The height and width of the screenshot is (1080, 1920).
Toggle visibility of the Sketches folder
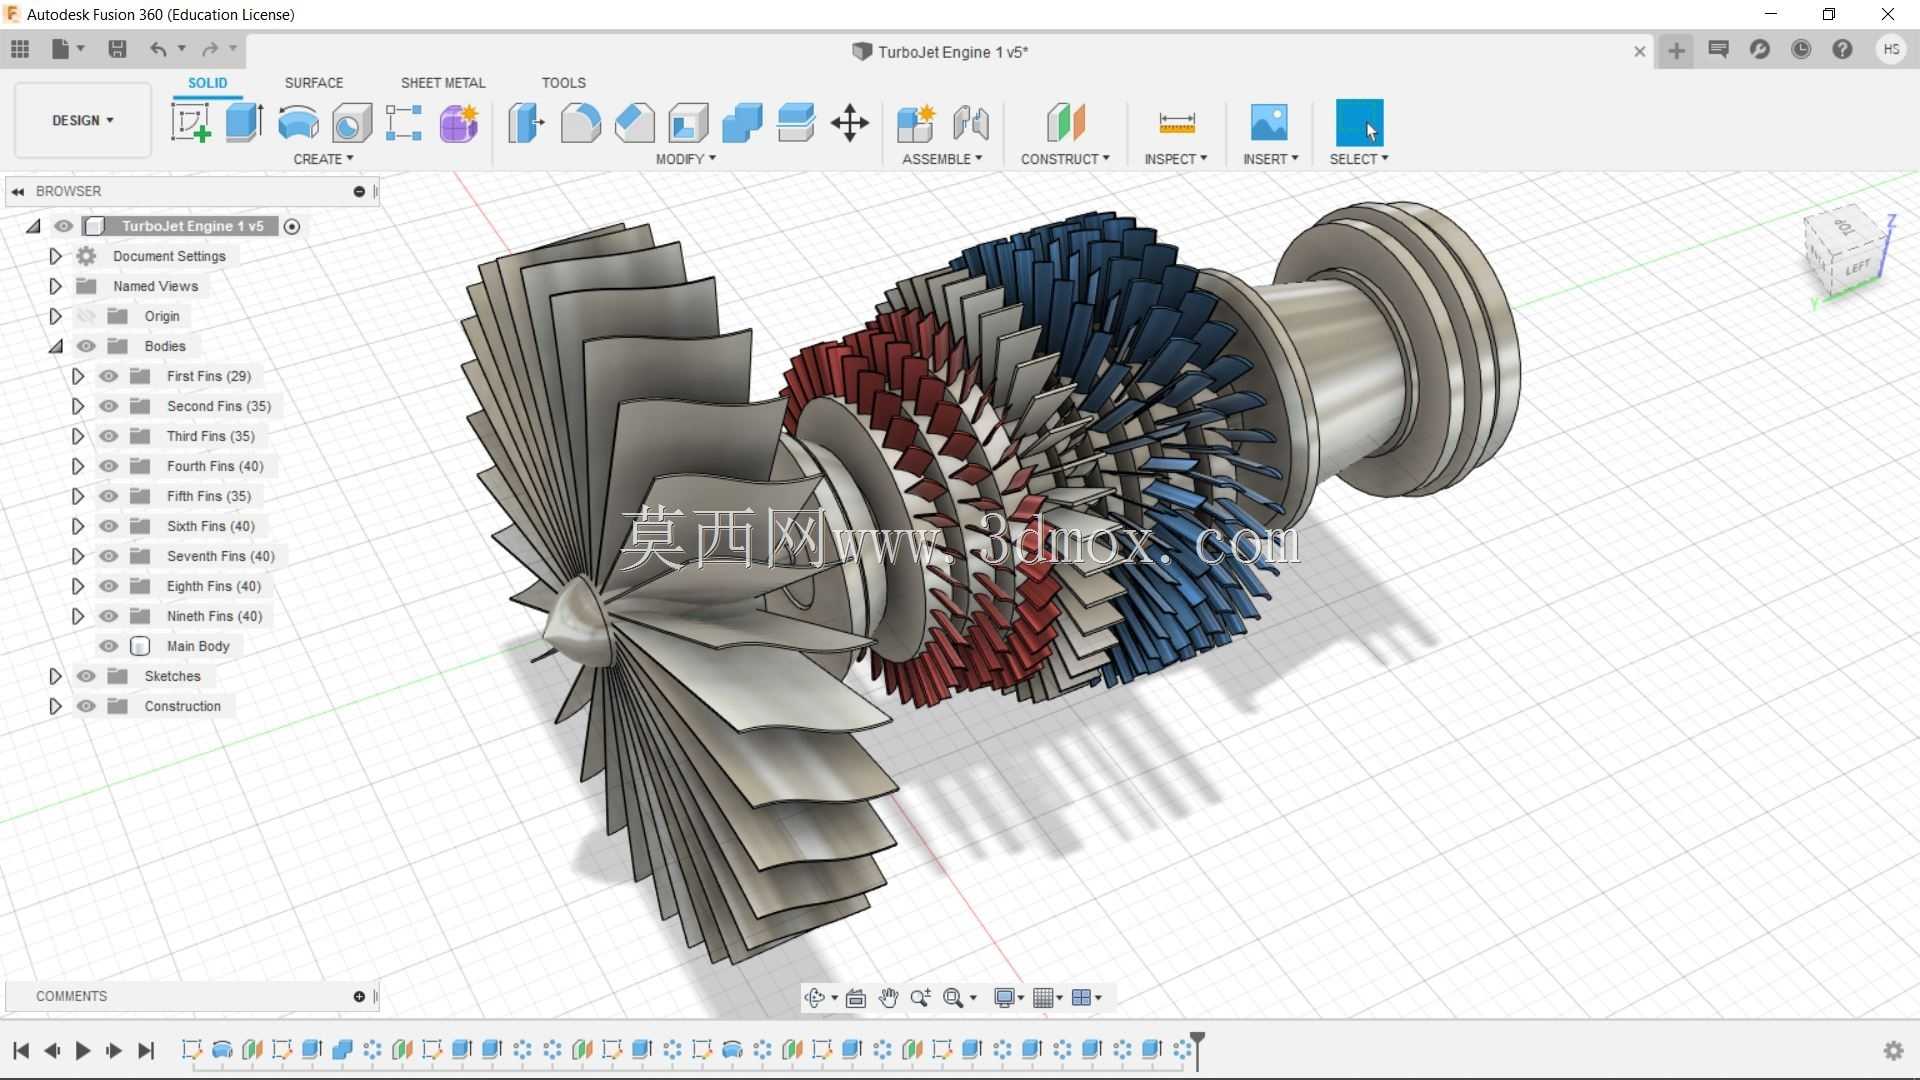pos(87,676)
